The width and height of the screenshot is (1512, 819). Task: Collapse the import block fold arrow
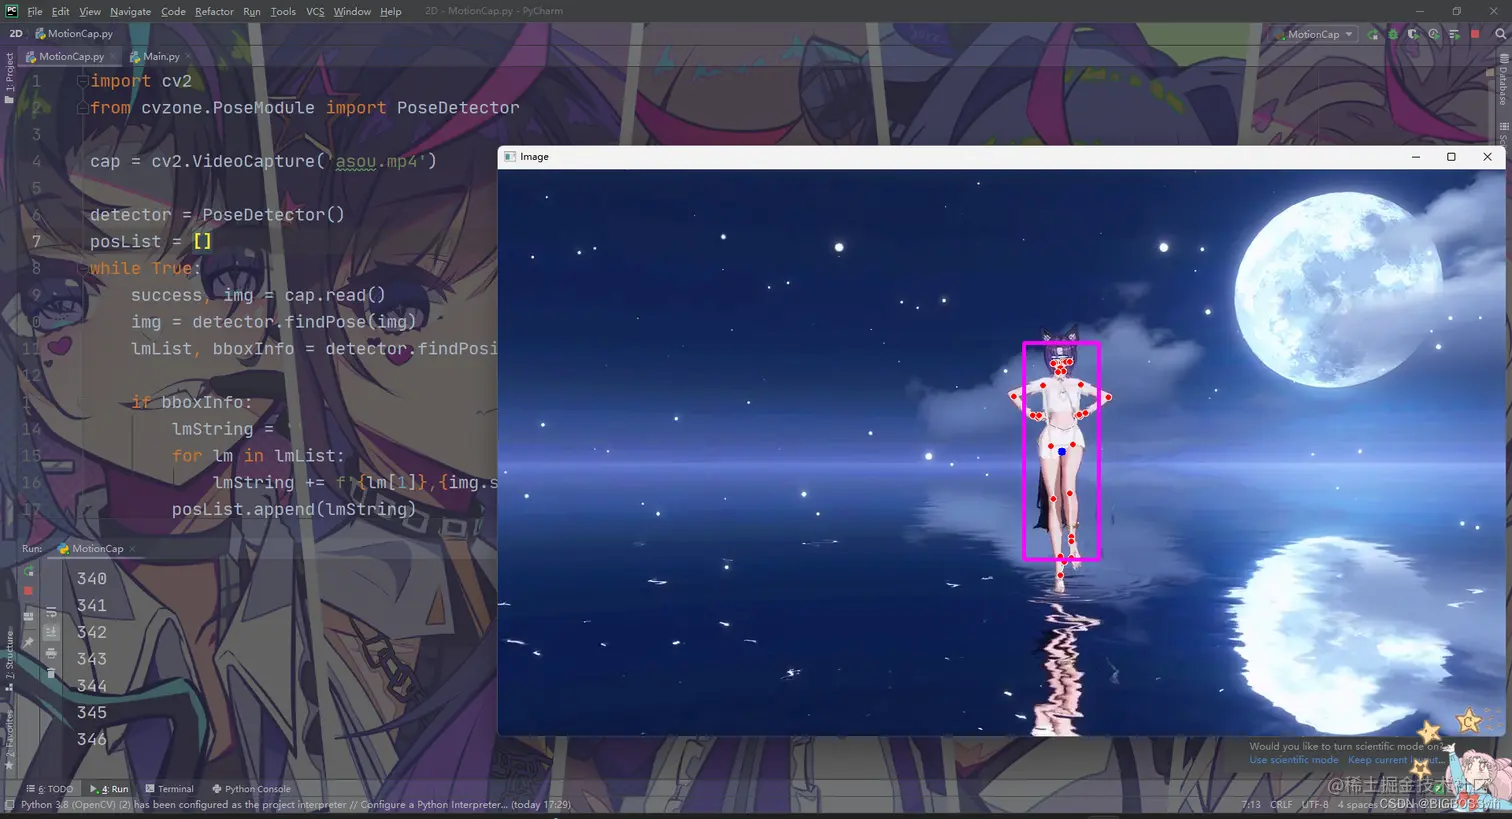82,81
